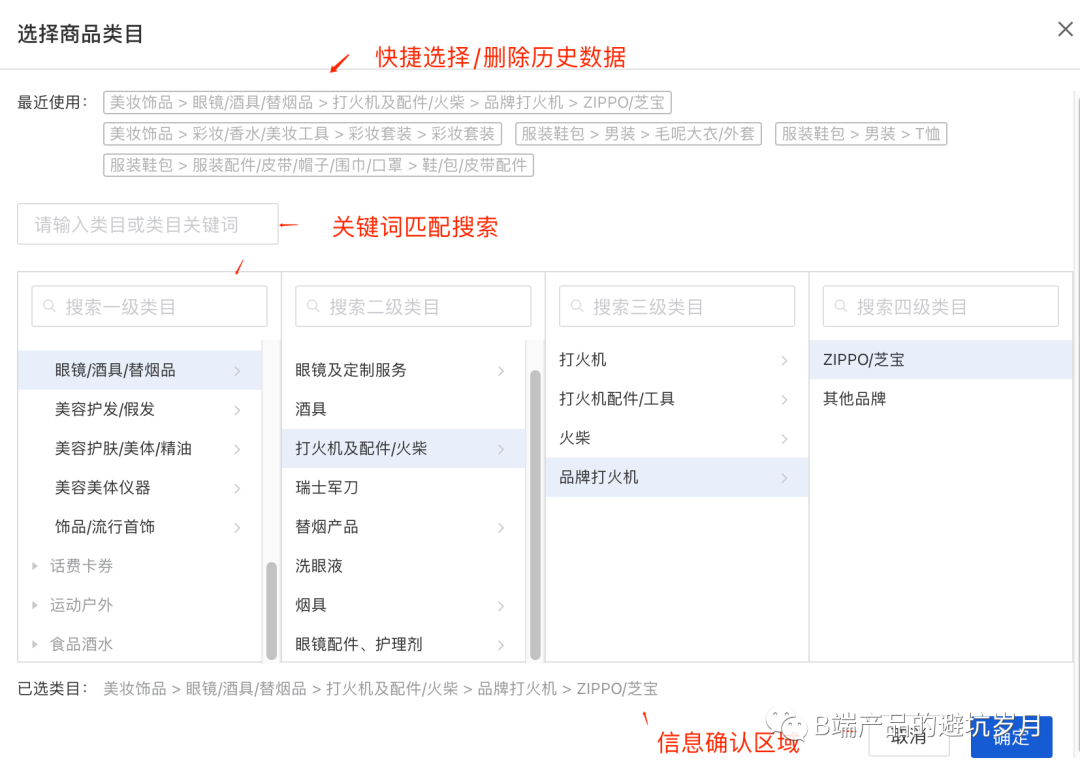The width and height of the screenshot is (1080, 773).
Task: Click the magnifier icon in third-level category search
Action: tap(577, 305)
